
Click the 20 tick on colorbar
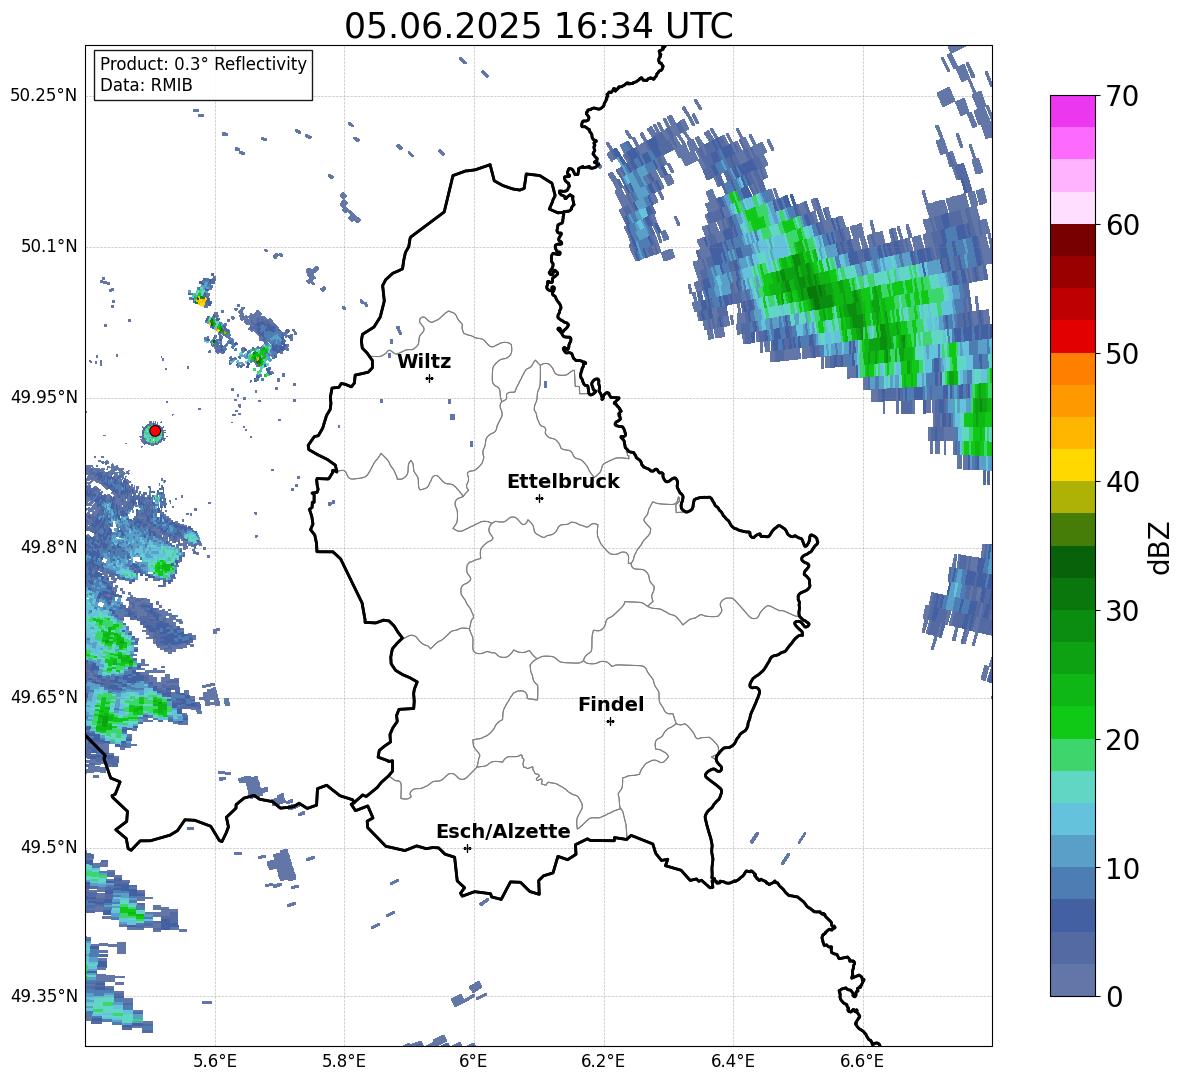[x=1122, y=739]
